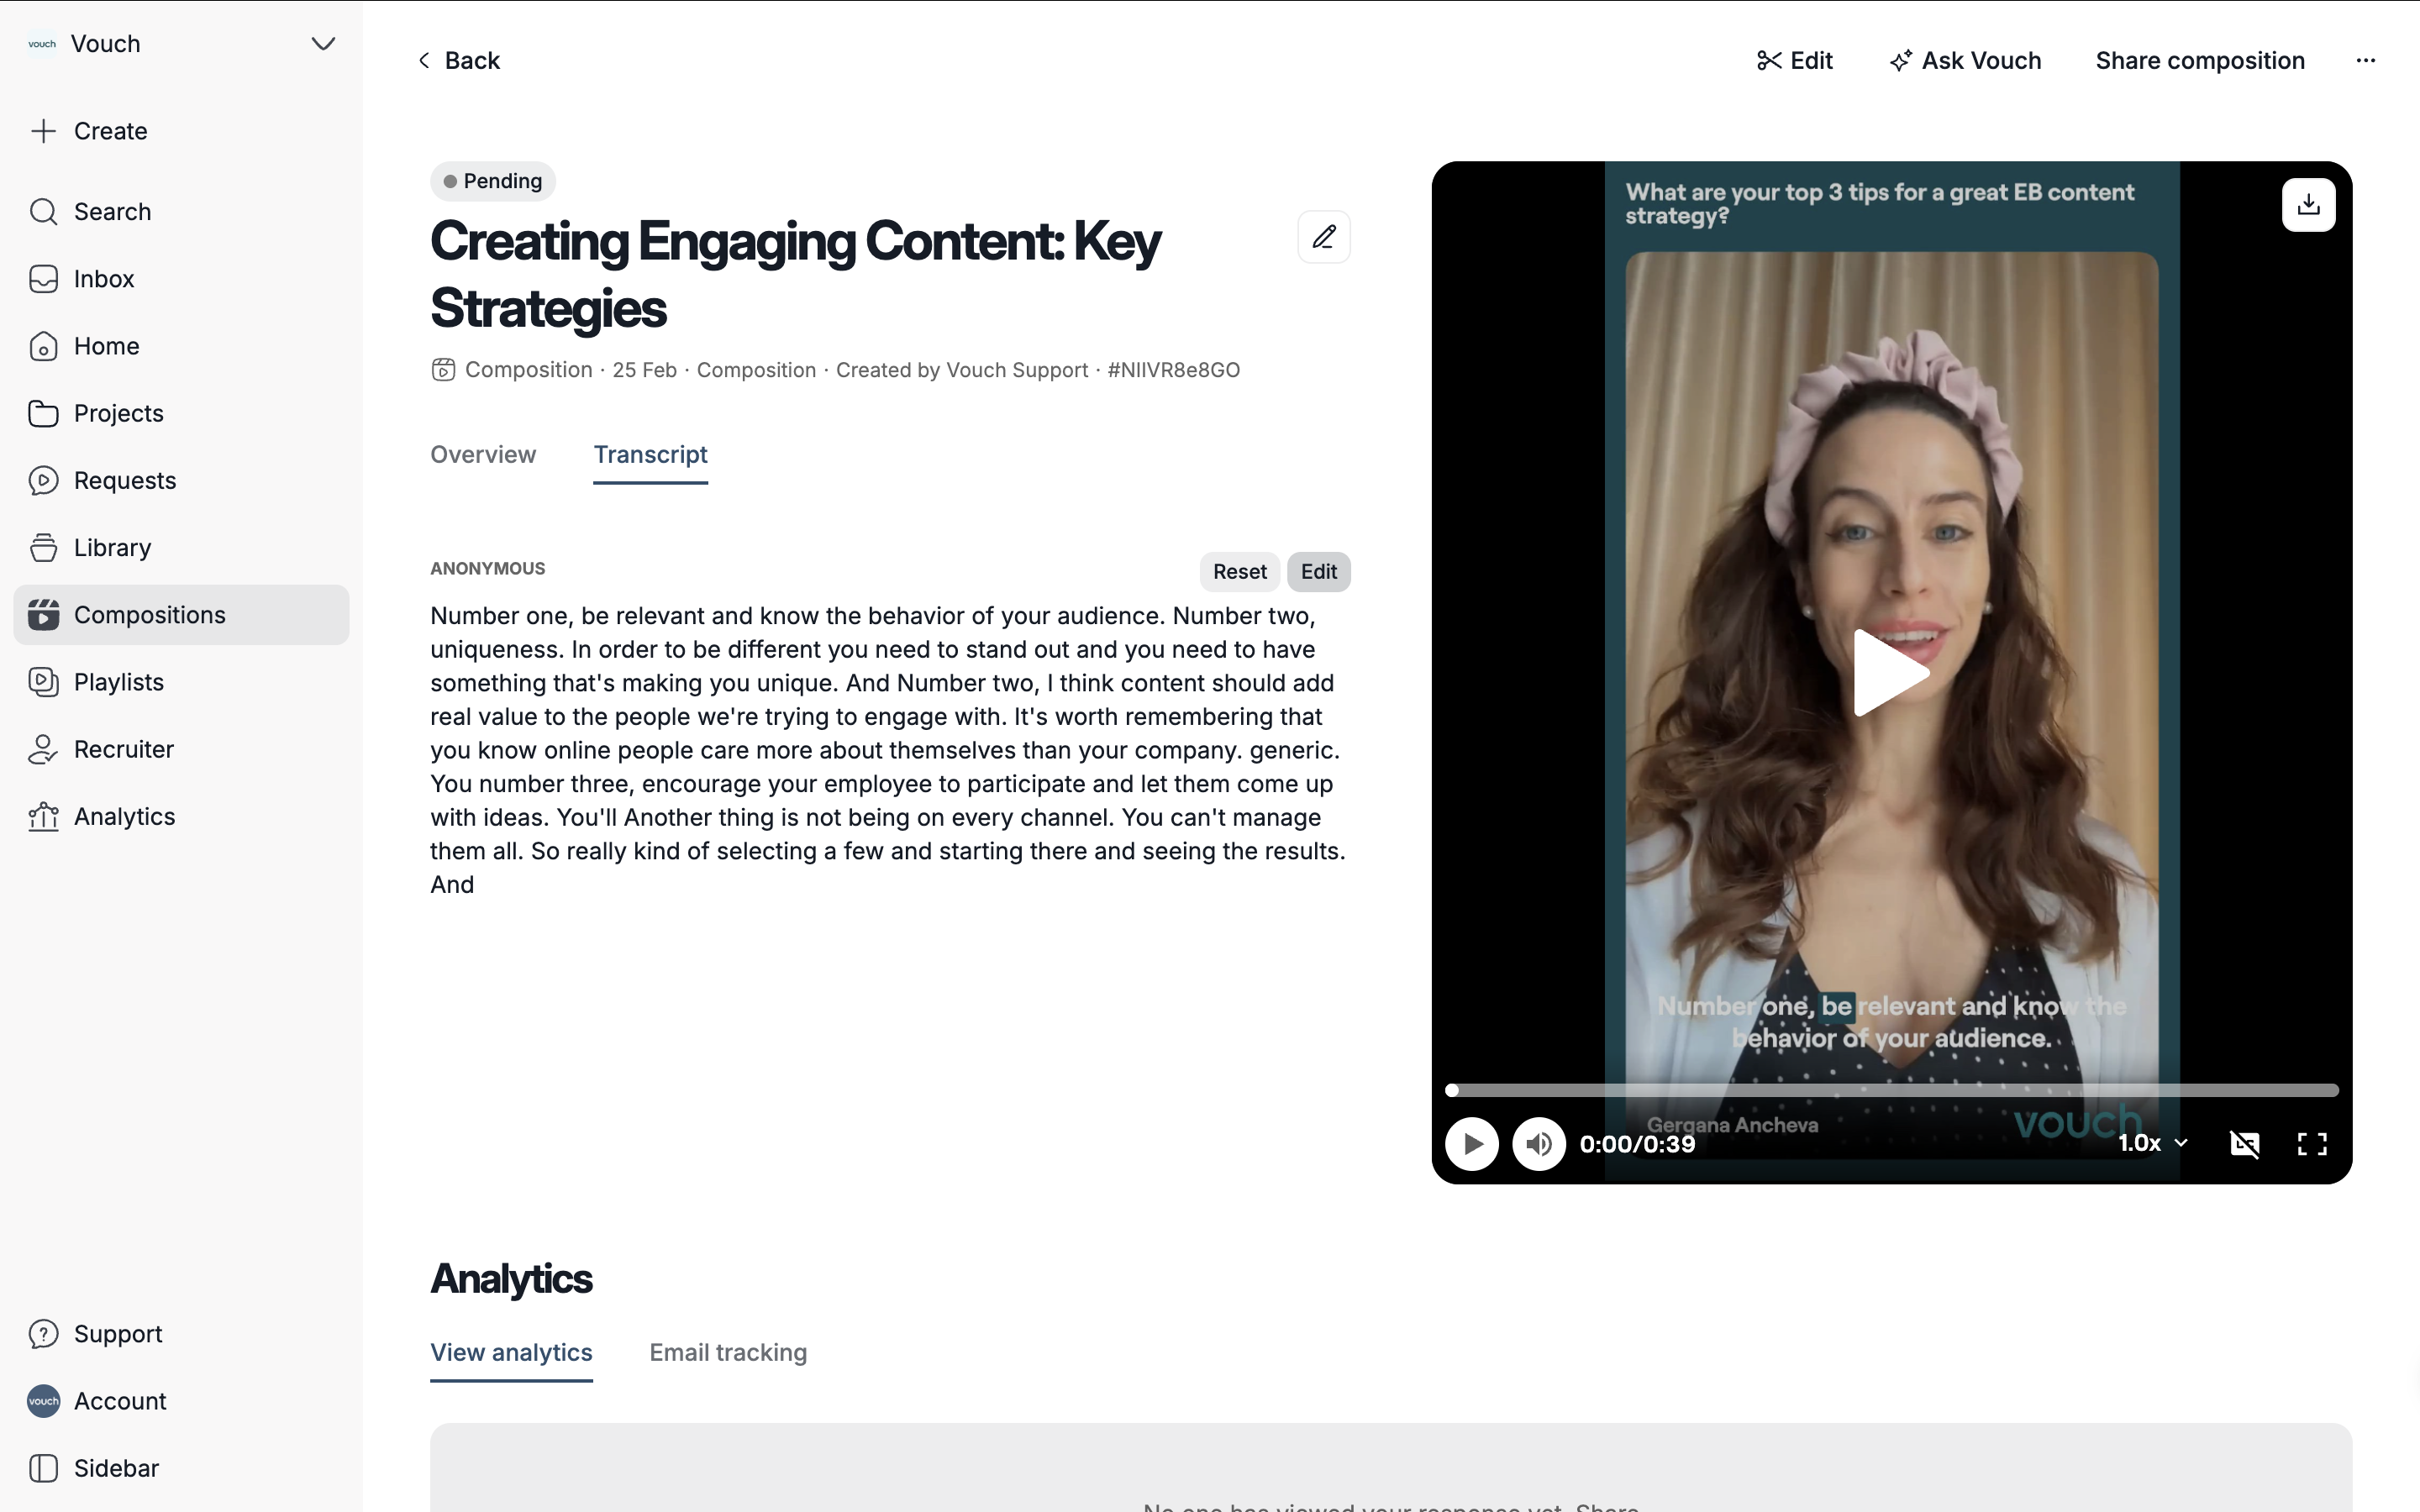The image size is (2420, 1512).
Task: Go to Recruiter section
Action: point(123,749)
